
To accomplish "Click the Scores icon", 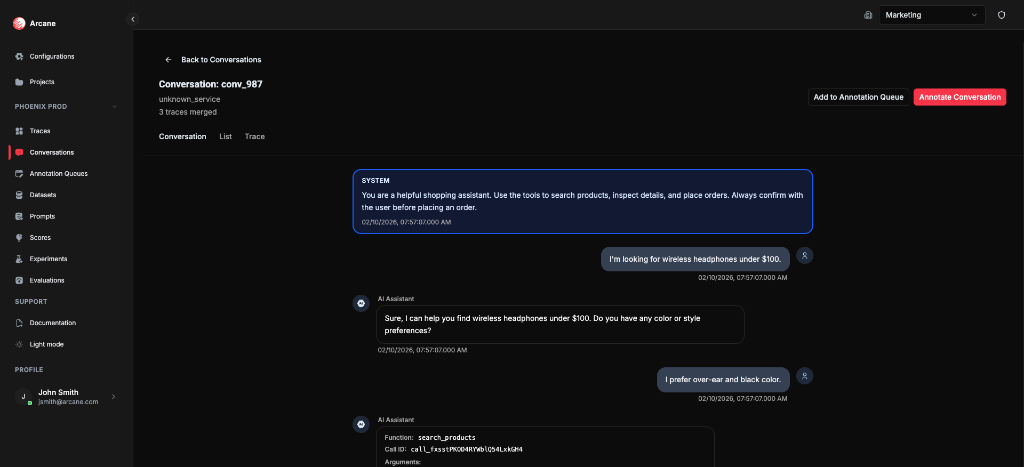I will pos(19,238).
